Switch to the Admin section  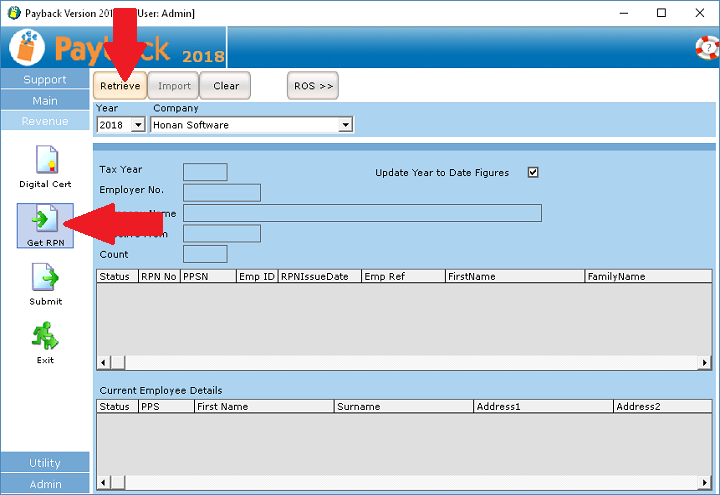[x=45, y=484]
